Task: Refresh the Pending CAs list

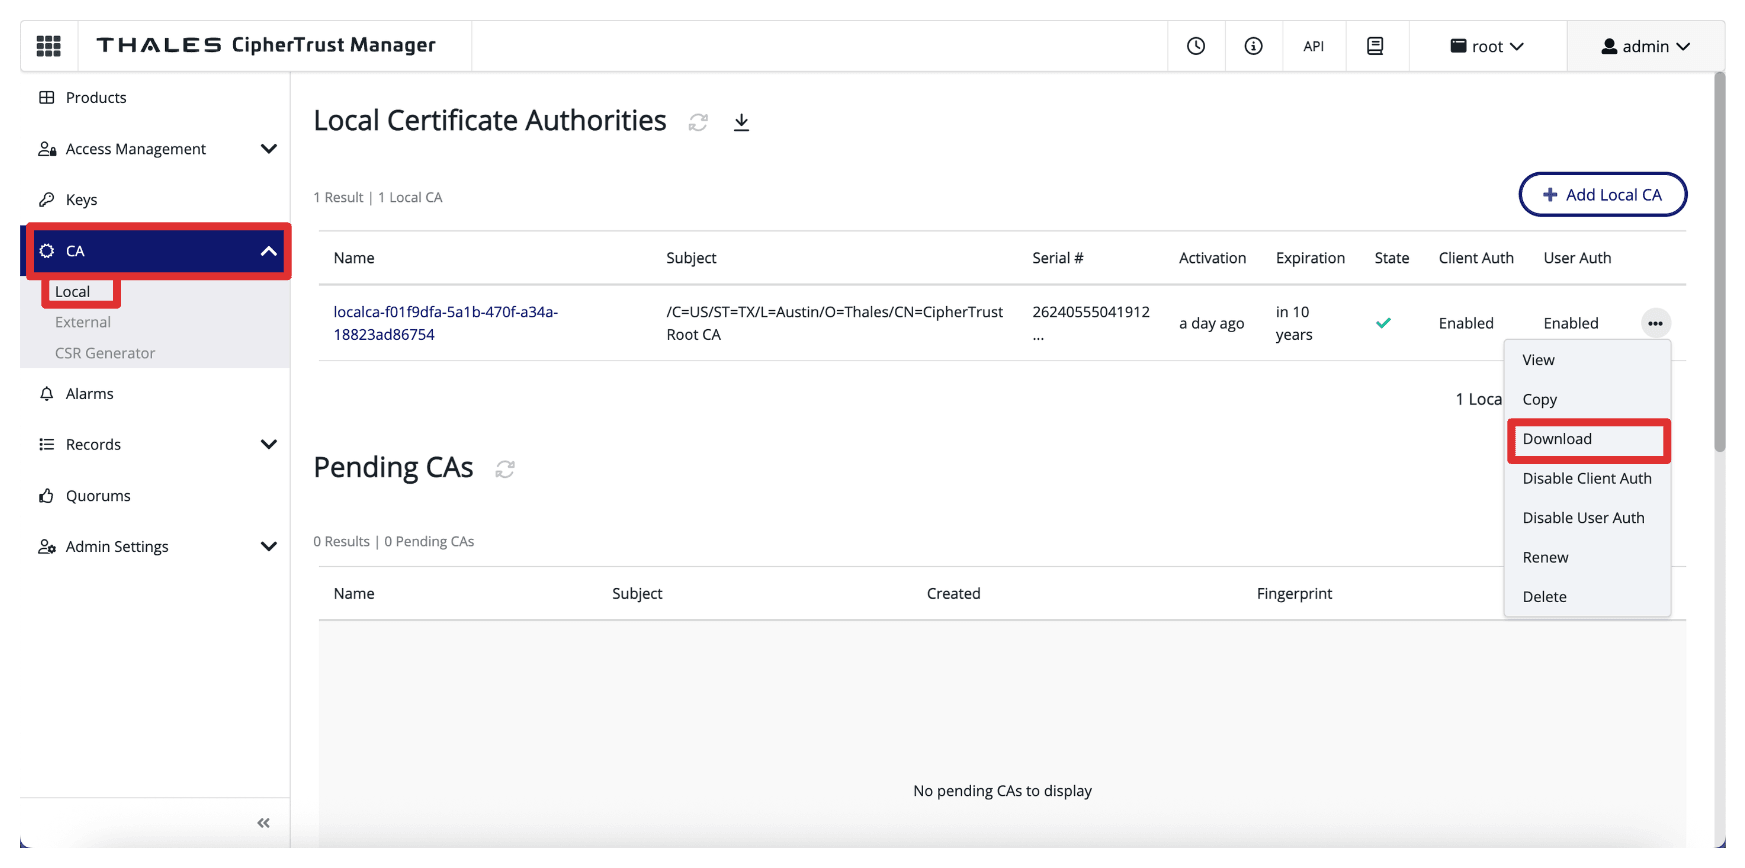Action: (x=505, y=469)
